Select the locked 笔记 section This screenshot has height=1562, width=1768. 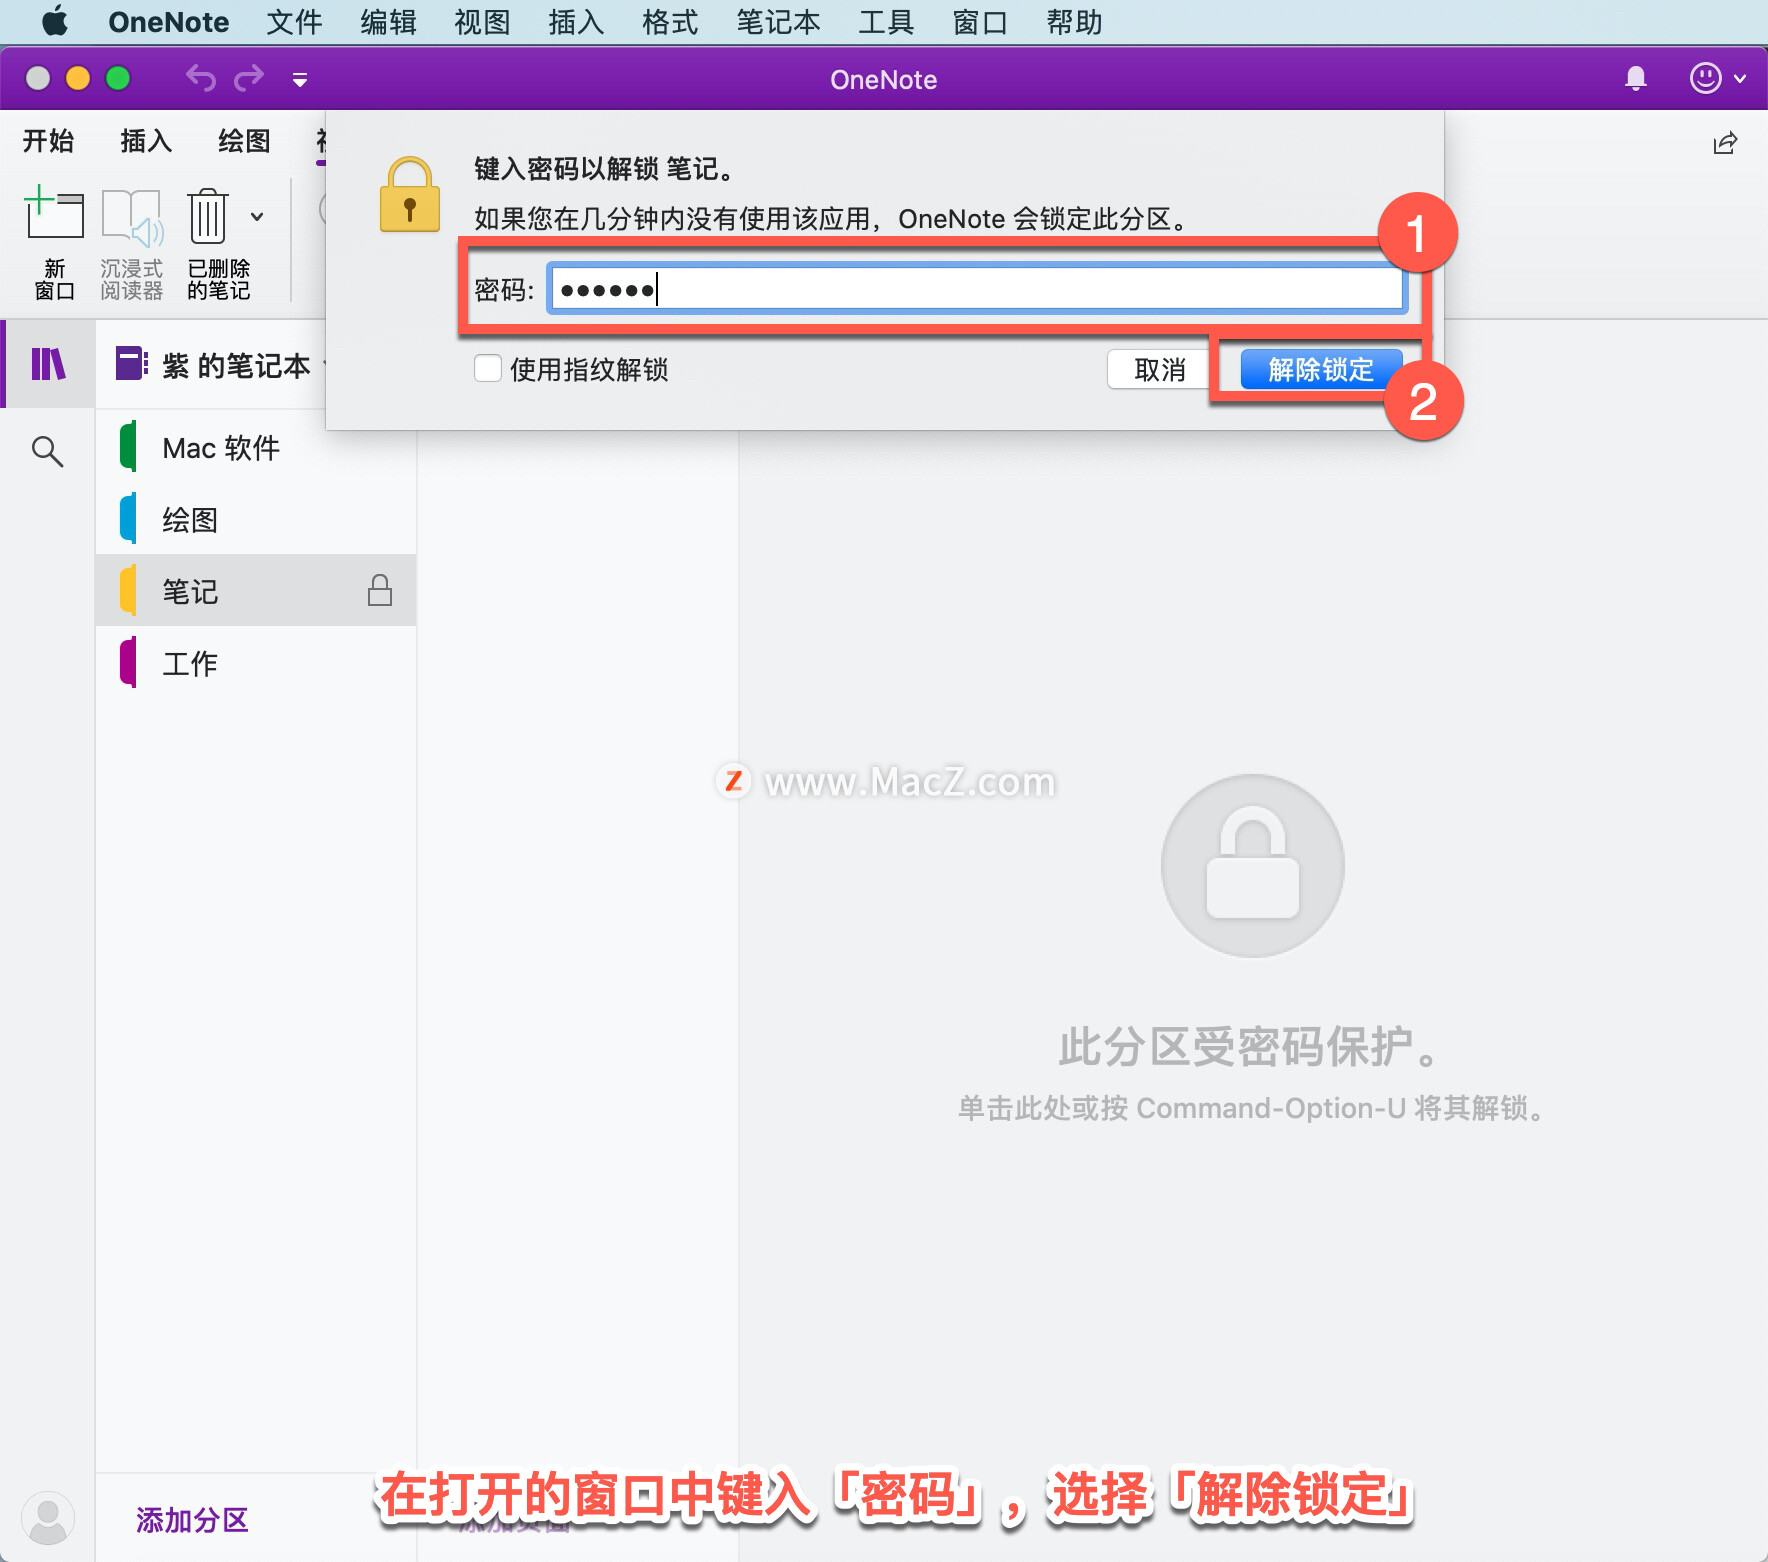pyautogui.click(x=256, y=590)
